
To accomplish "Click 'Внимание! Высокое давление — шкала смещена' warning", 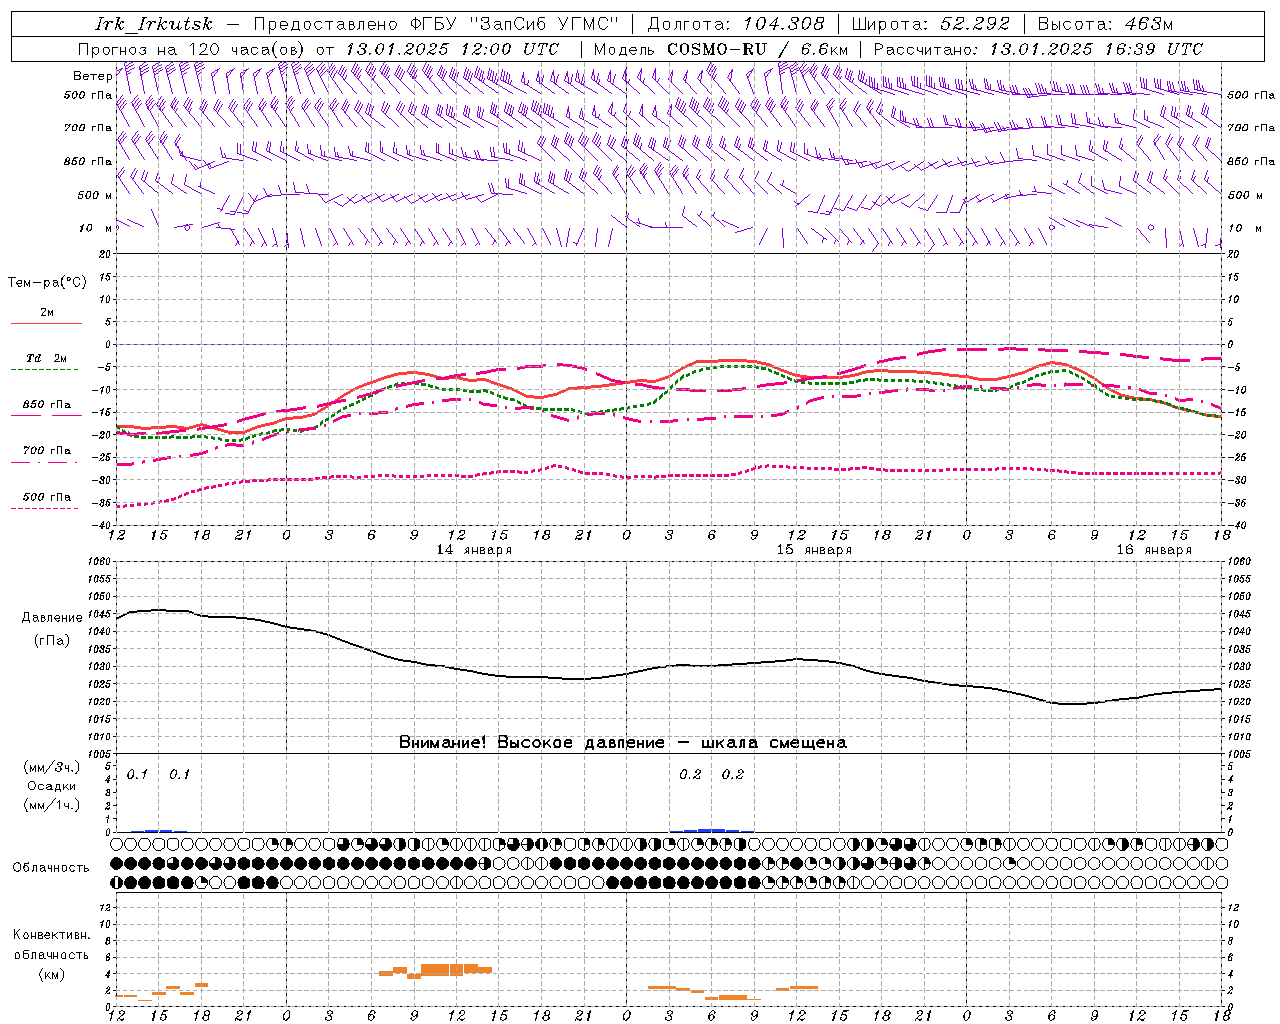I will click(x=623, y=743).
